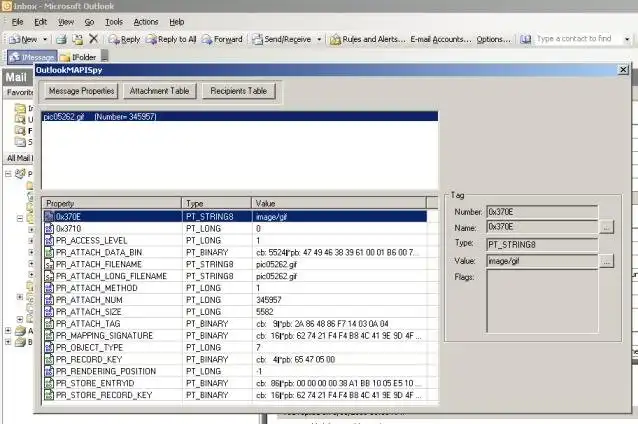Click the Value column header
638x424 pixels.
pyautogui.click(x=339, y=203)
